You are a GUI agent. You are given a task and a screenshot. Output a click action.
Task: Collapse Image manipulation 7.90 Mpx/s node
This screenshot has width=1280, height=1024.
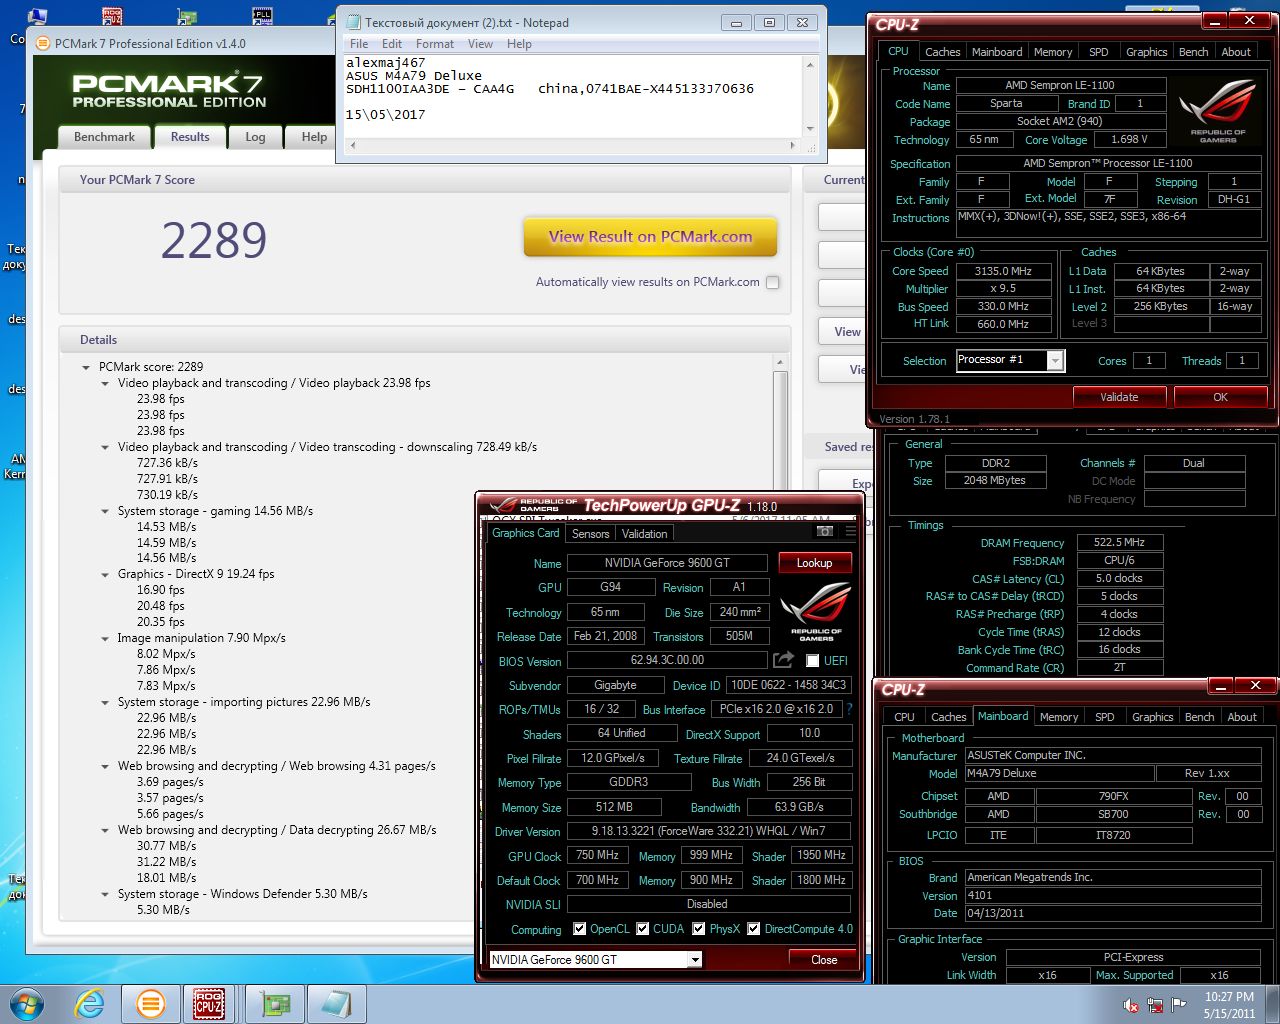point(105,638)
